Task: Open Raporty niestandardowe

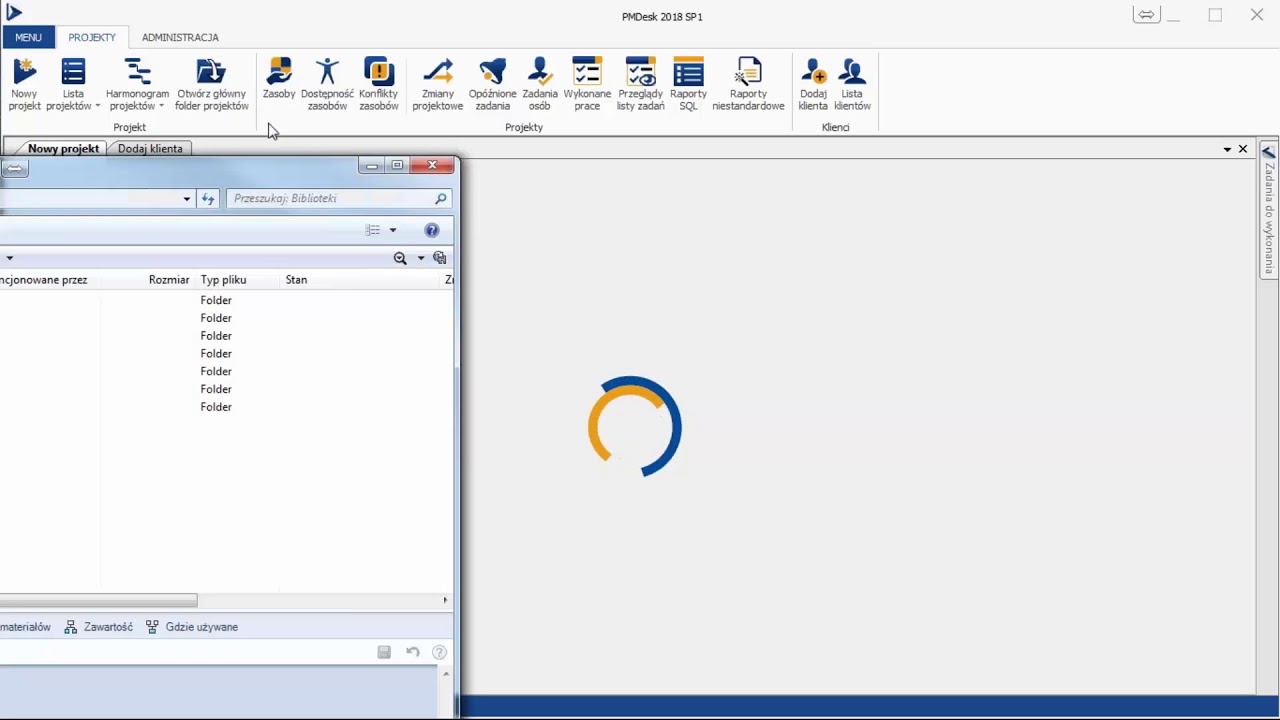Action: 748,84
